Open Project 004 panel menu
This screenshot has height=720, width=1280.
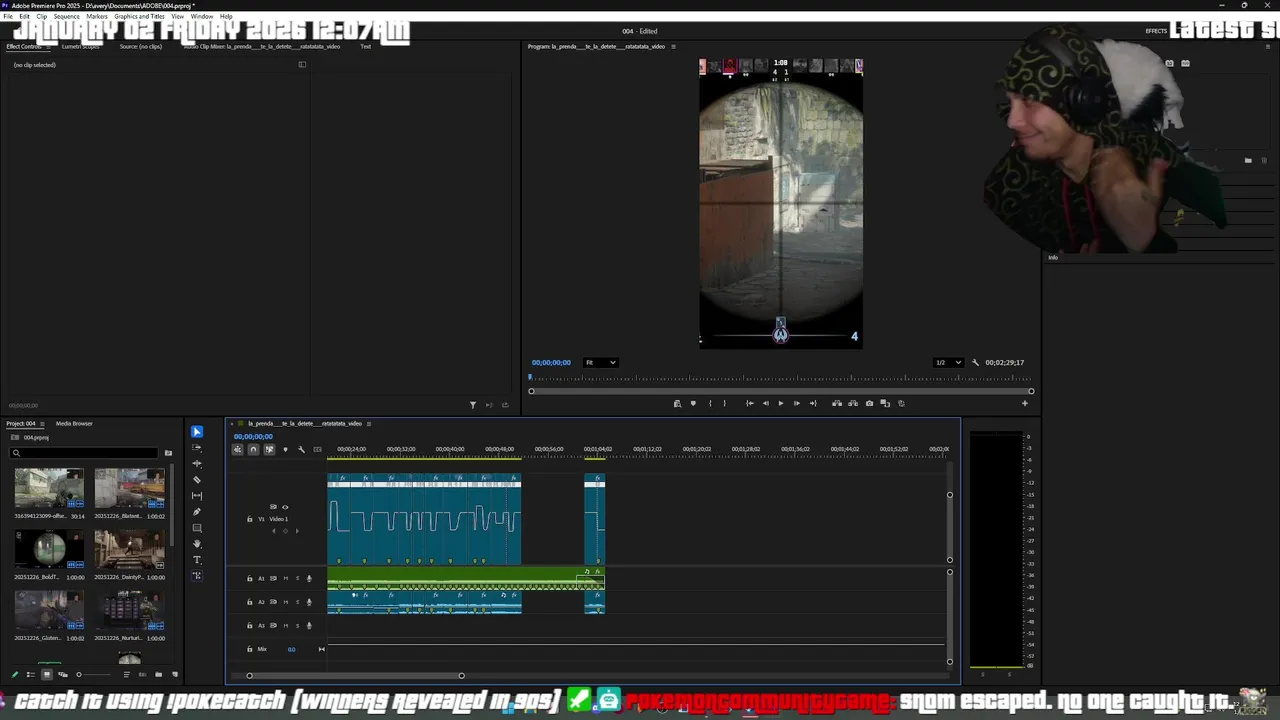41,424
